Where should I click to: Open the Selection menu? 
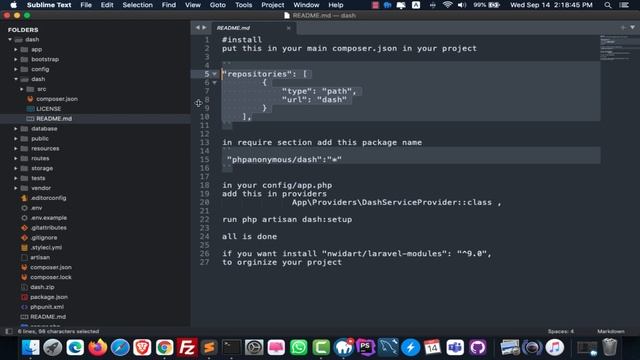point(138,5)
